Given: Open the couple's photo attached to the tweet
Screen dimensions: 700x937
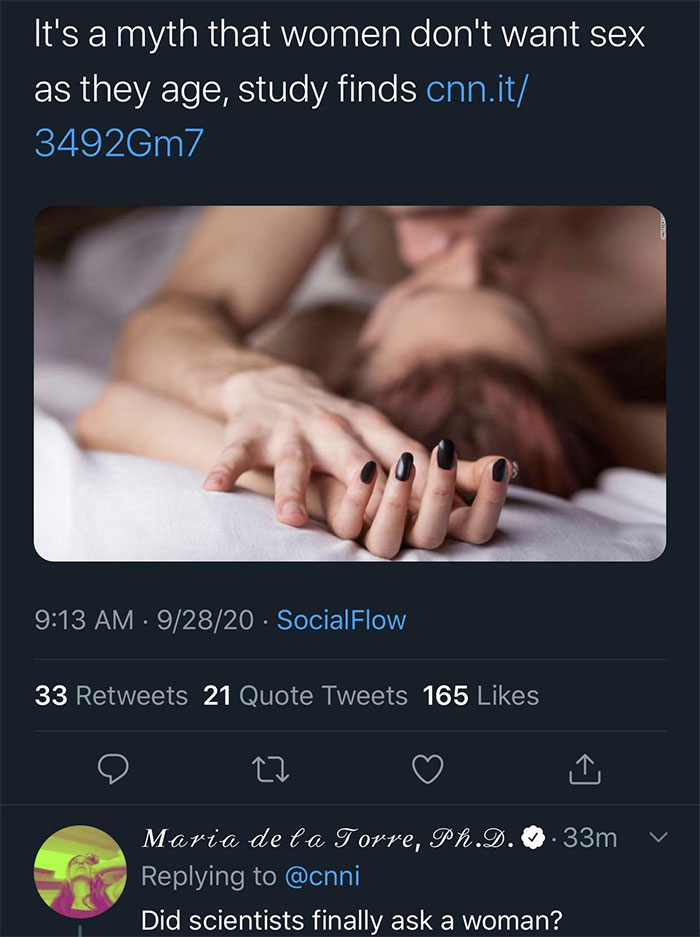Looking at the screenshot, I should 350,383.
